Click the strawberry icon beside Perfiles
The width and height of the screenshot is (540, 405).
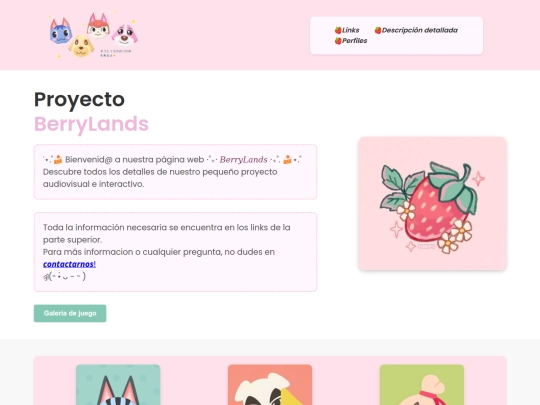(x=338, y=41)
